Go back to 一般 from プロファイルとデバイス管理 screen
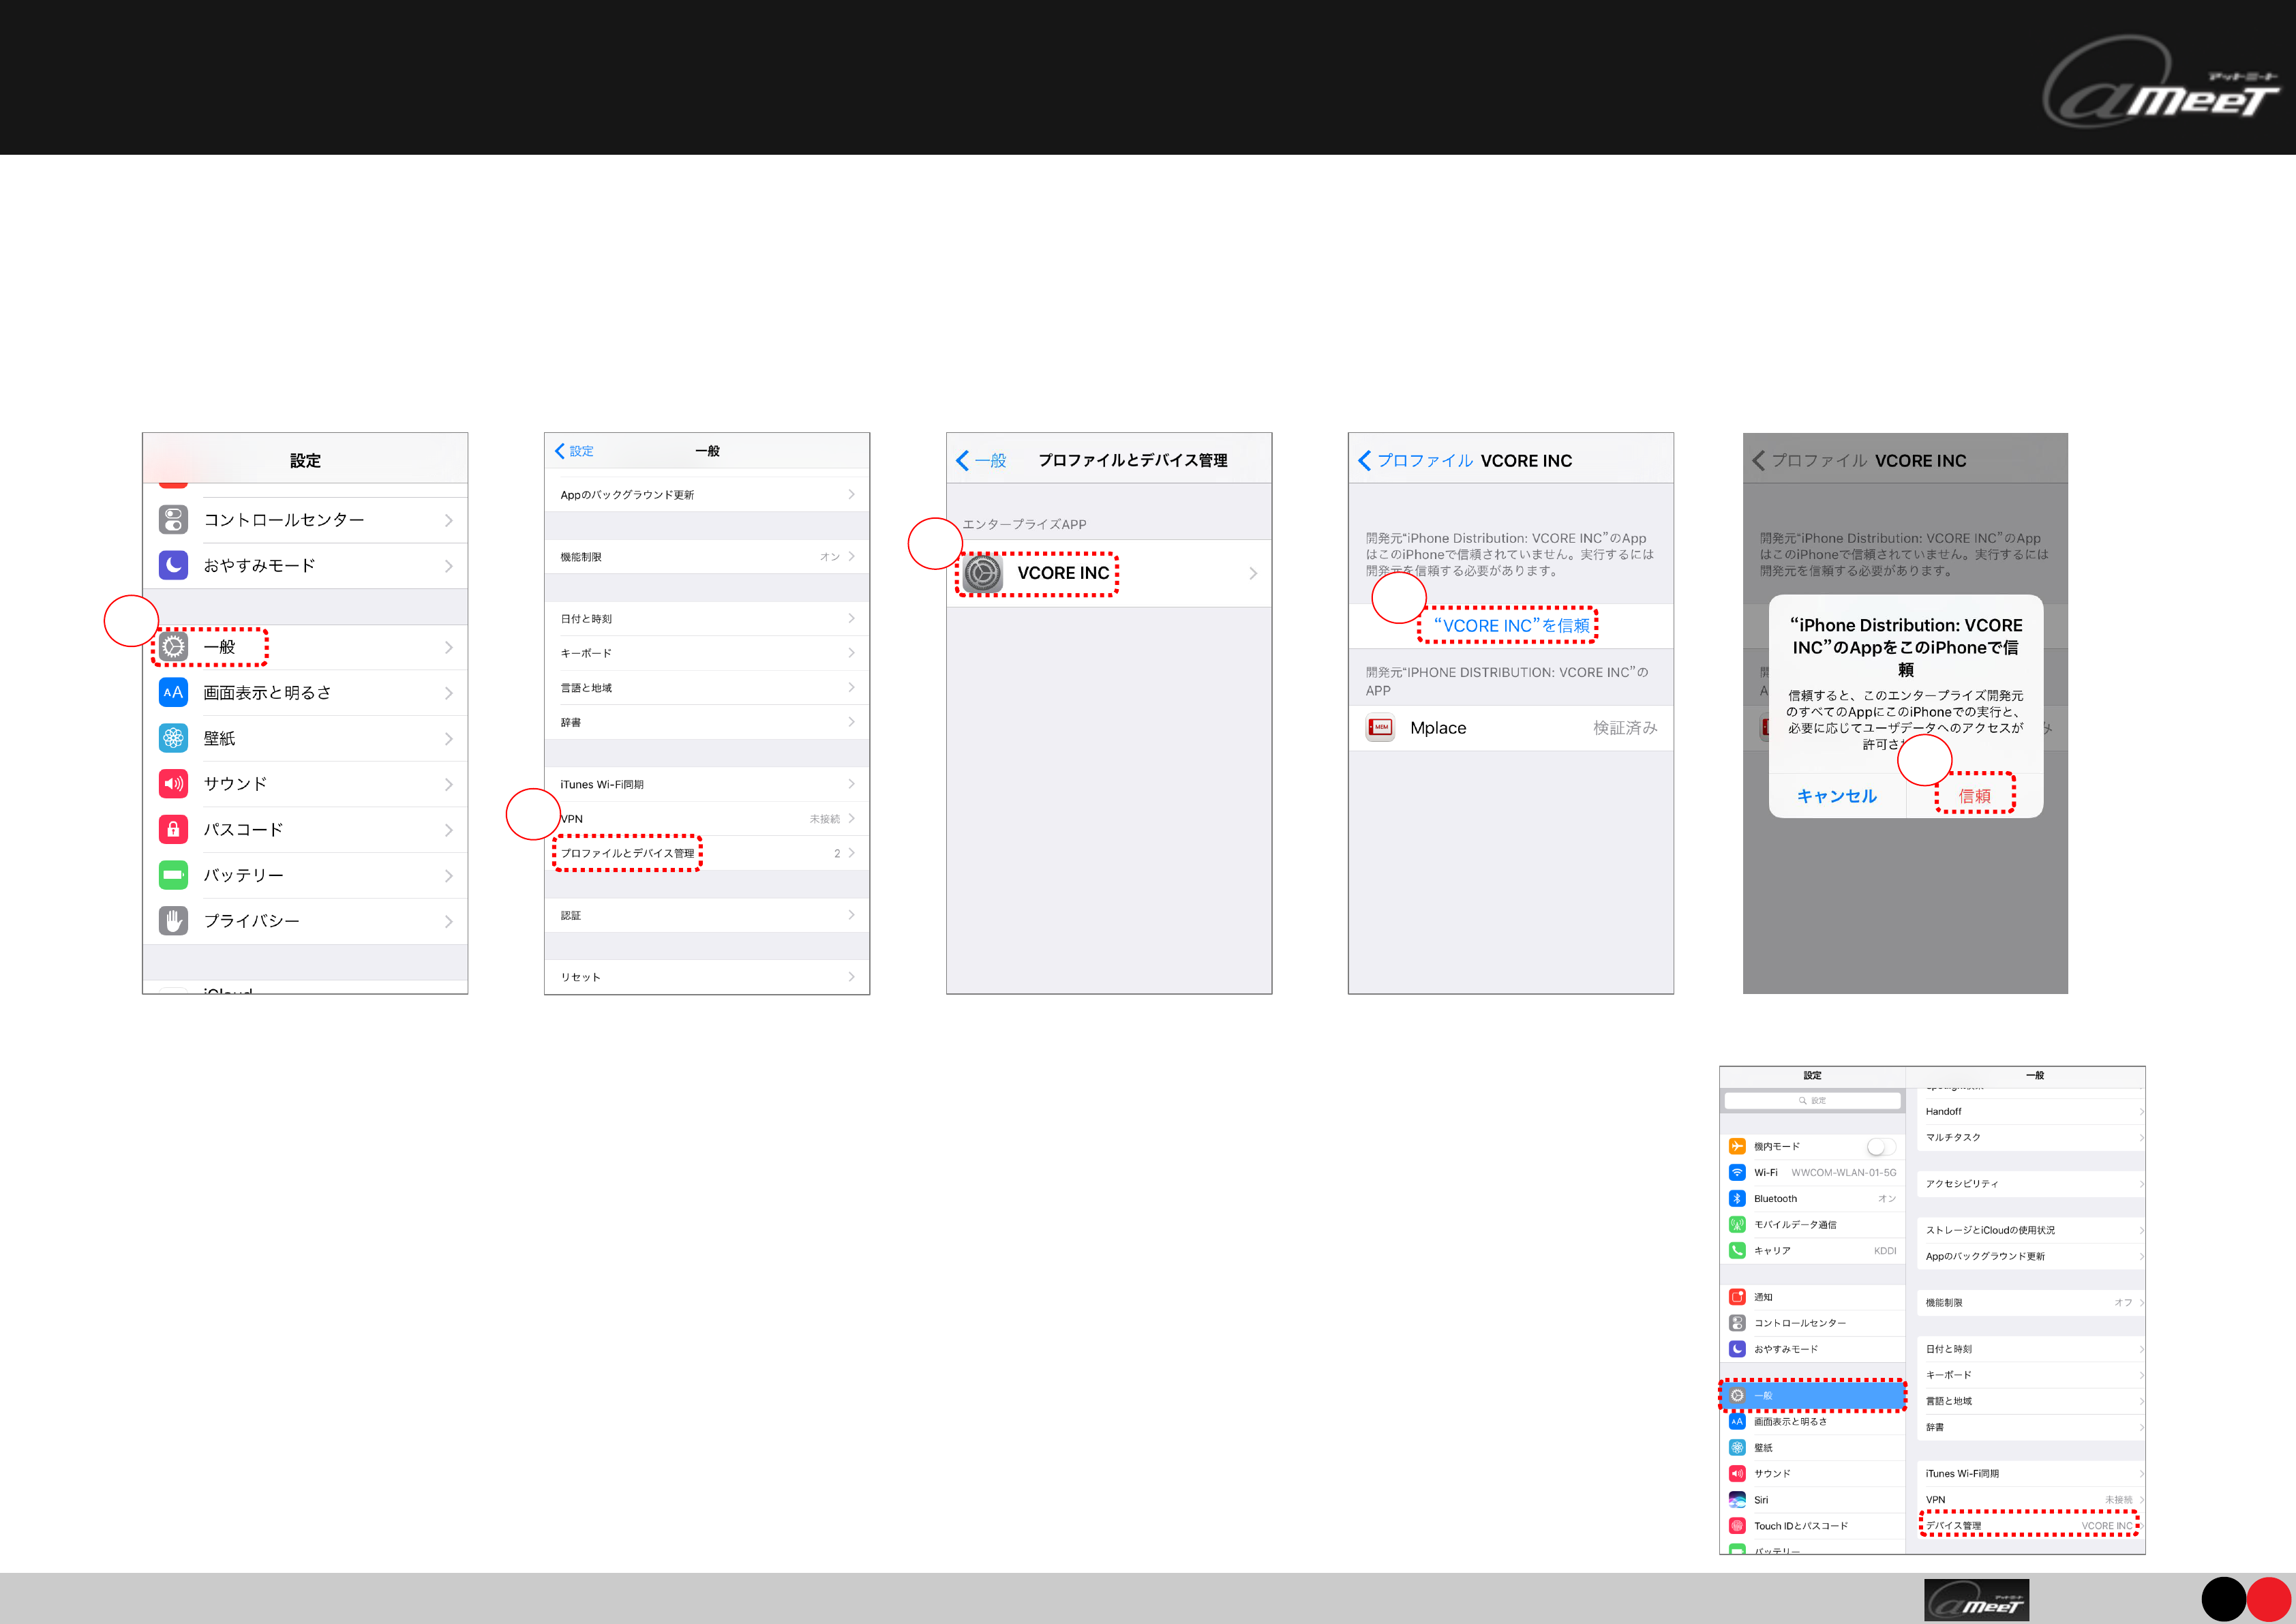The image size is (2296, 1624). 981,461
